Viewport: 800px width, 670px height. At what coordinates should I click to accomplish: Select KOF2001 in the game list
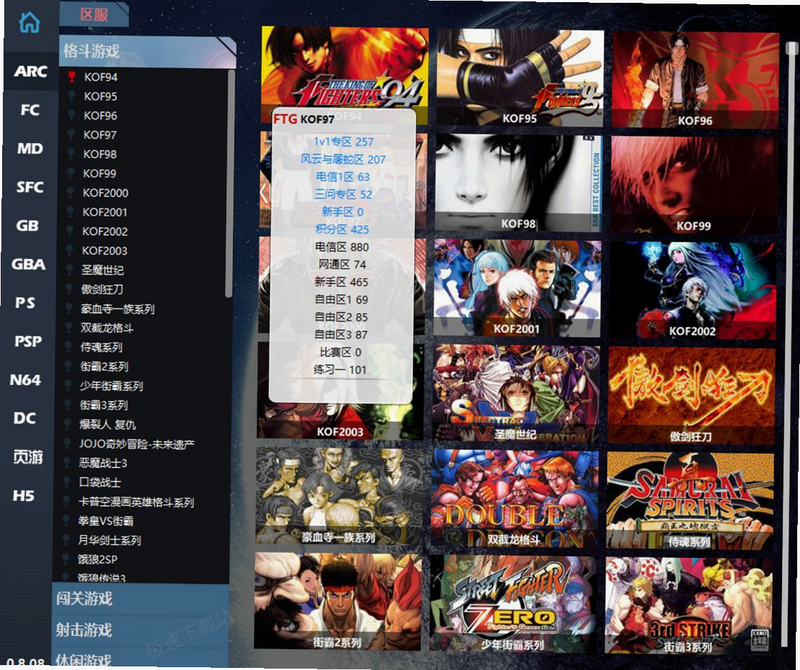coord(105,212)
